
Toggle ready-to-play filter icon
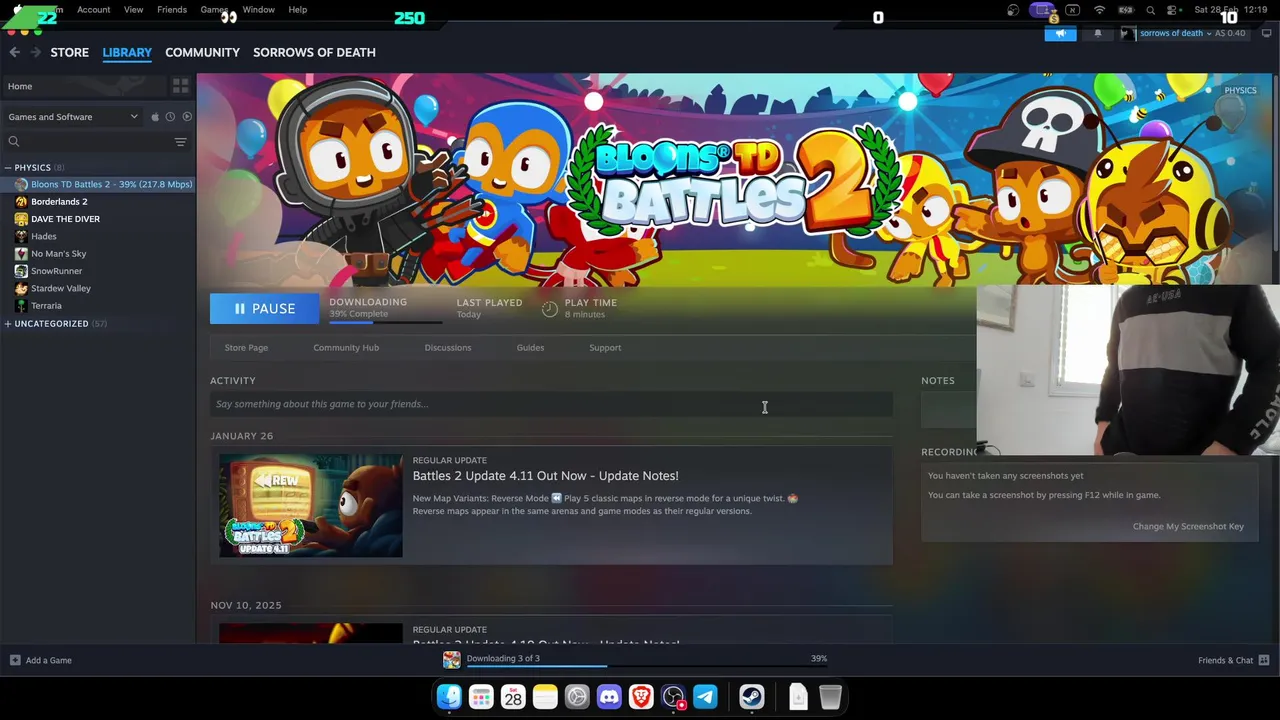click(186, 117)
